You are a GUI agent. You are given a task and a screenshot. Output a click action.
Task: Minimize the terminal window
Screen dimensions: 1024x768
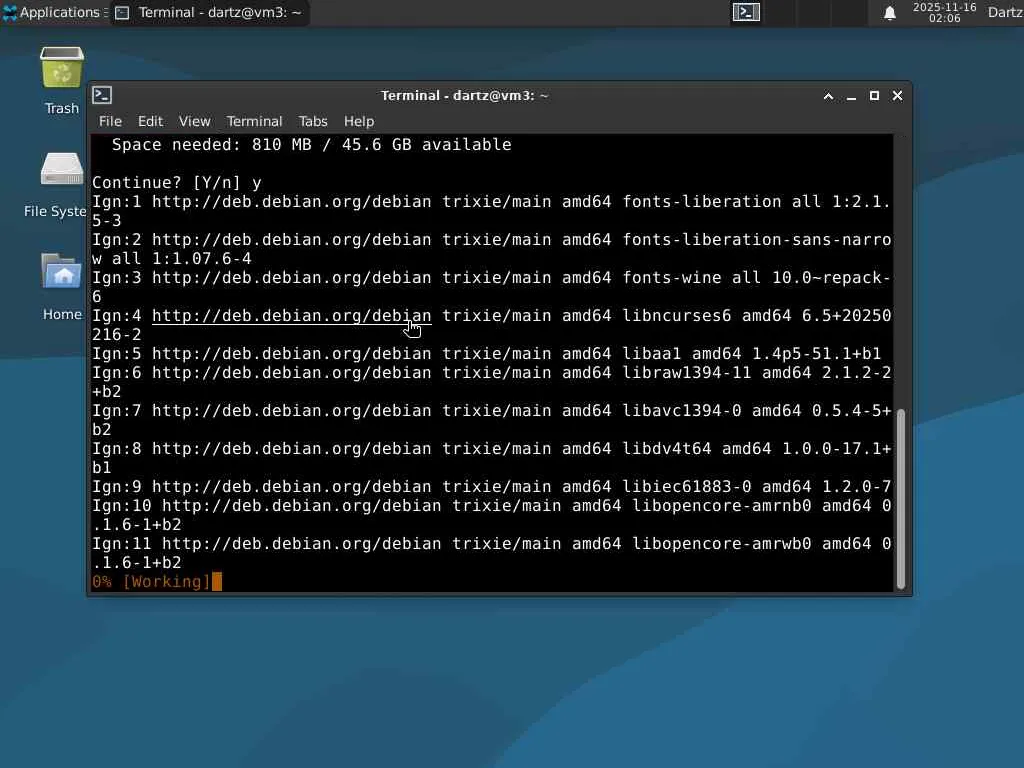click(851, 96)
